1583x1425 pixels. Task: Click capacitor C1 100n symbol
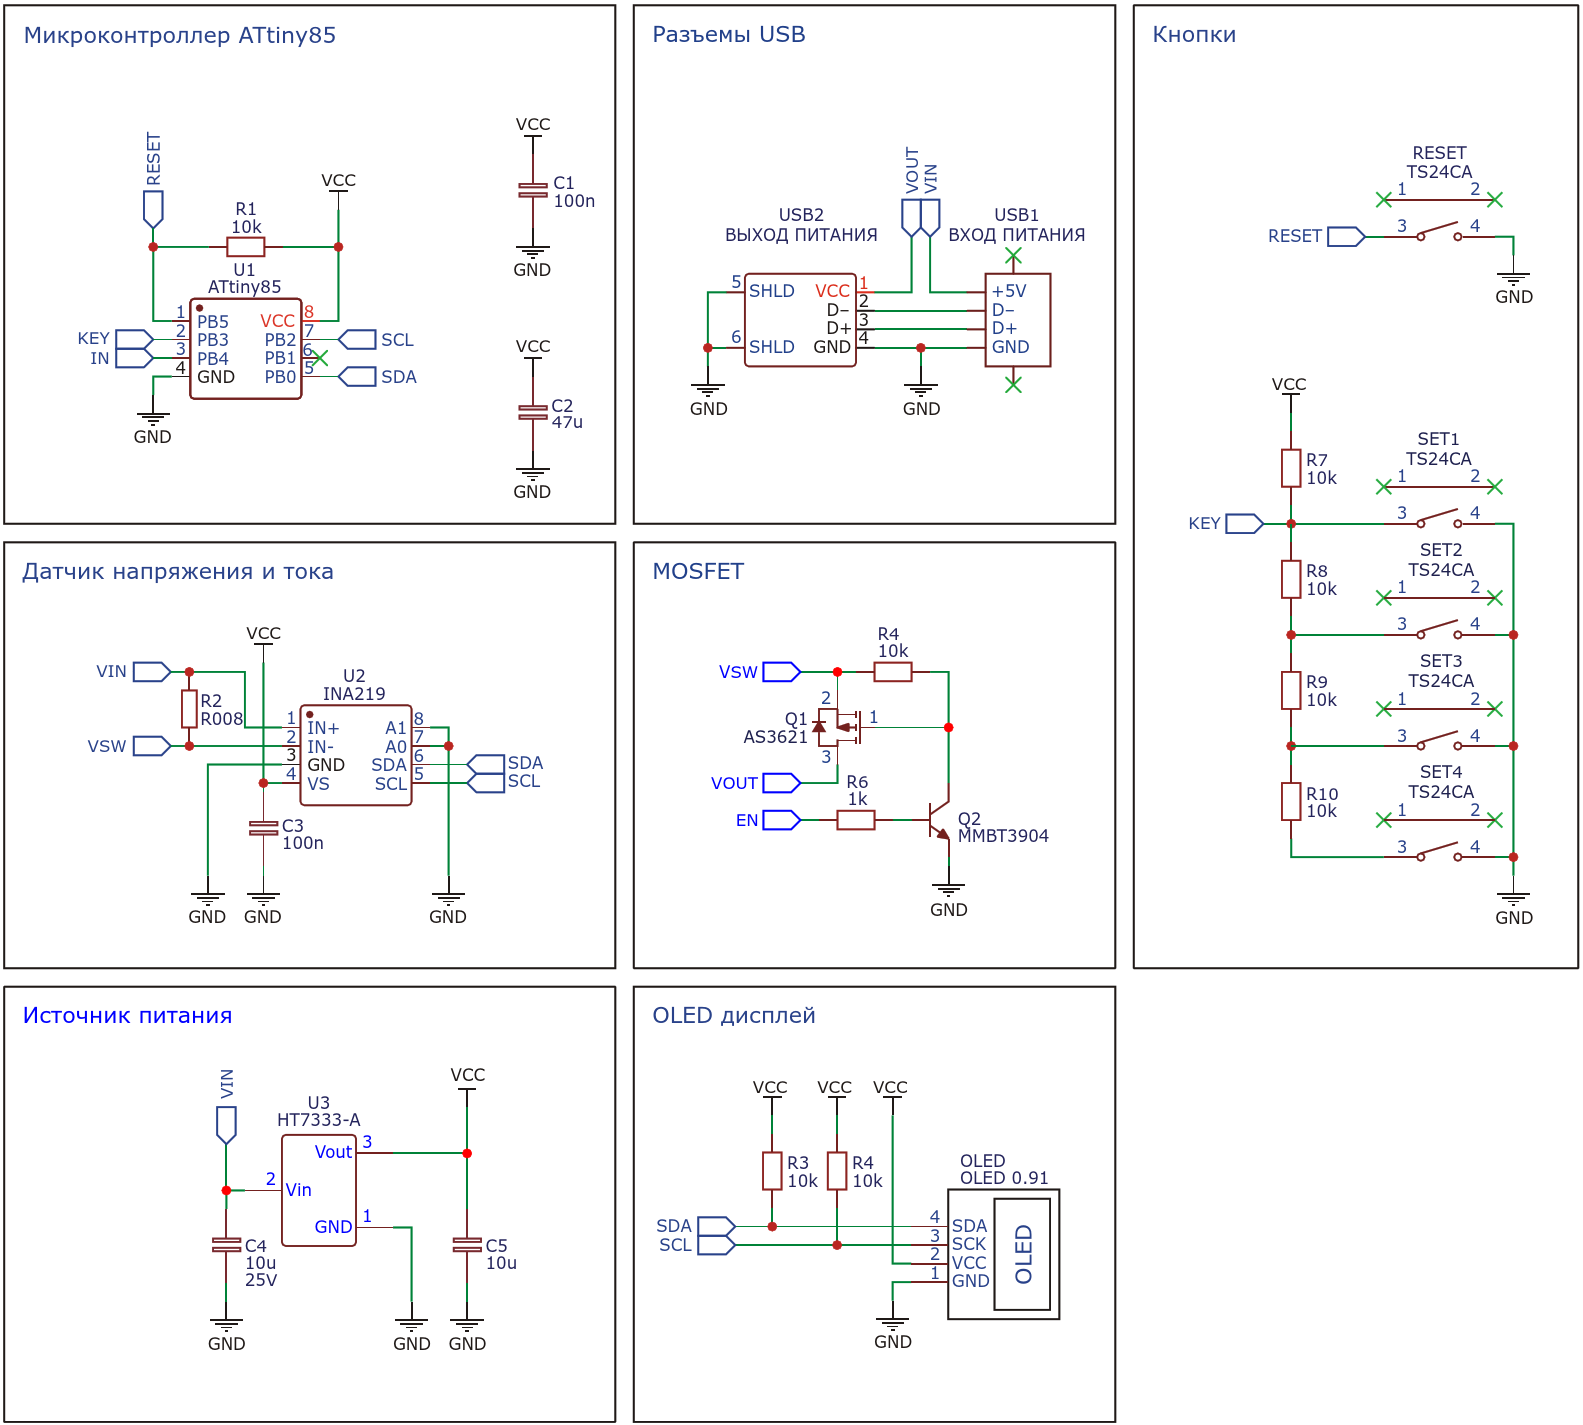(532, 190)
